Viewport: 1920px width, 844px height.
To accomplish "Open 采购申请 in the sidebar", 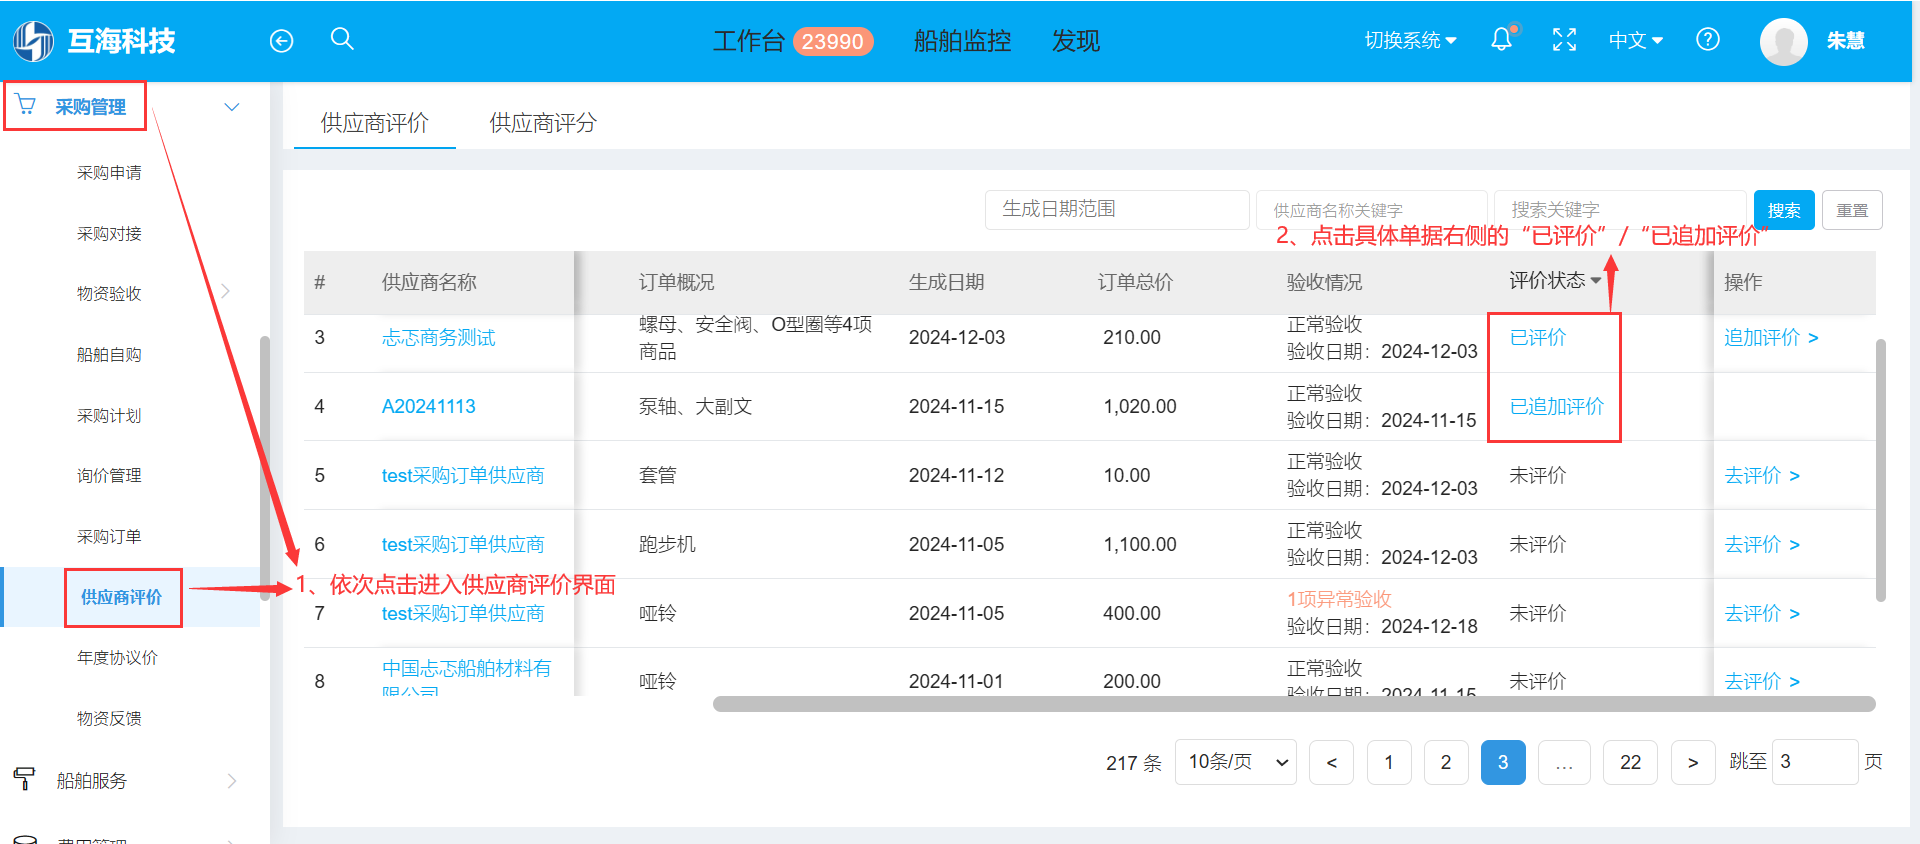I will 109,173.
